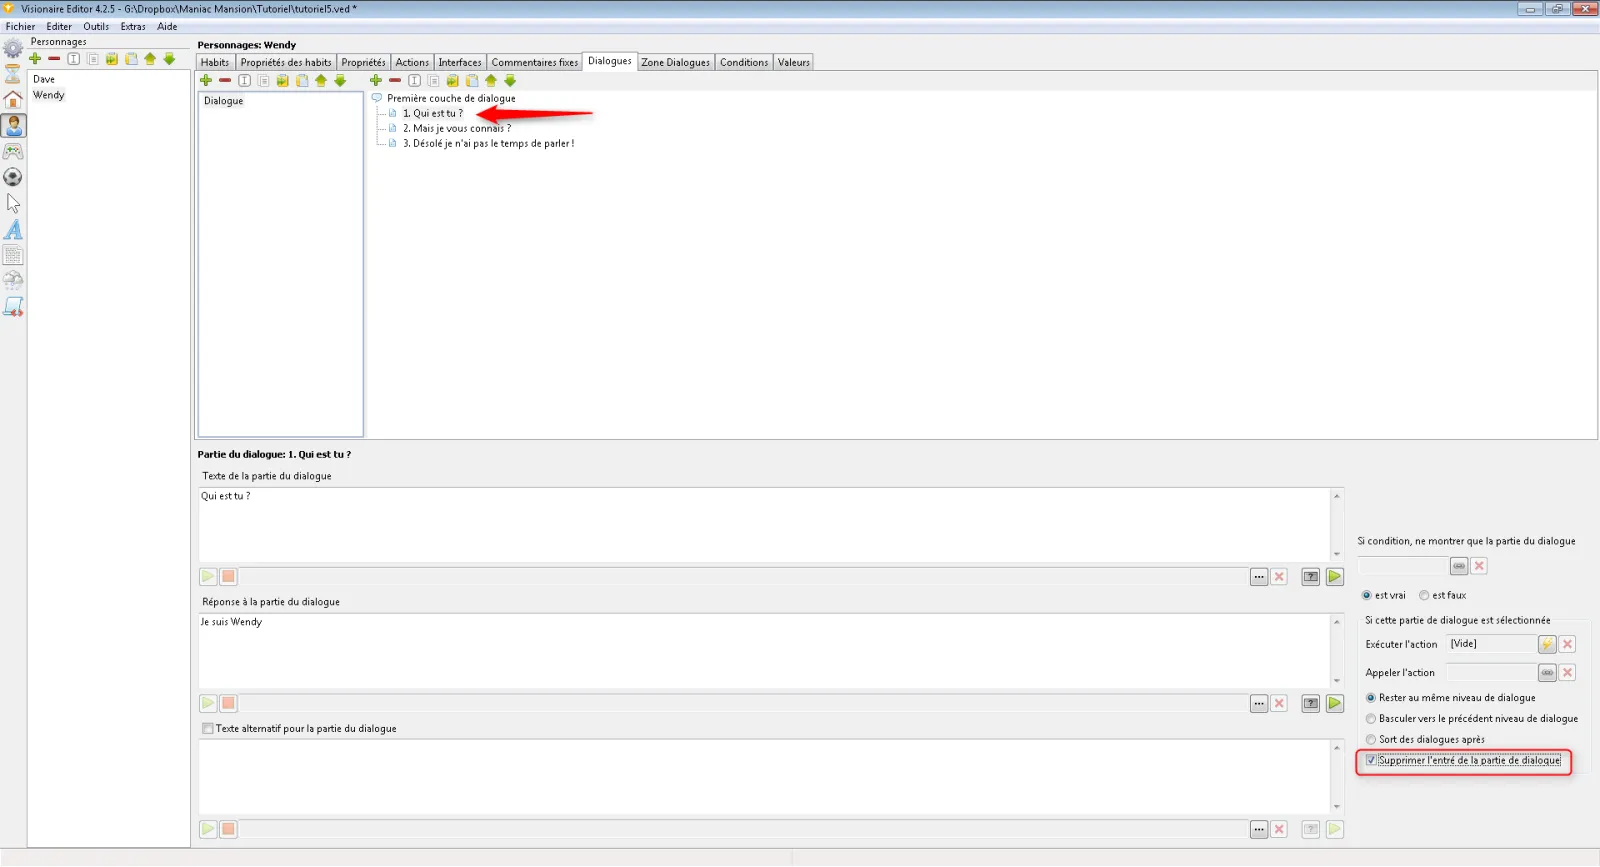
Task: Open the Scenes (house) sidebar icon
Action: [13, 99]
